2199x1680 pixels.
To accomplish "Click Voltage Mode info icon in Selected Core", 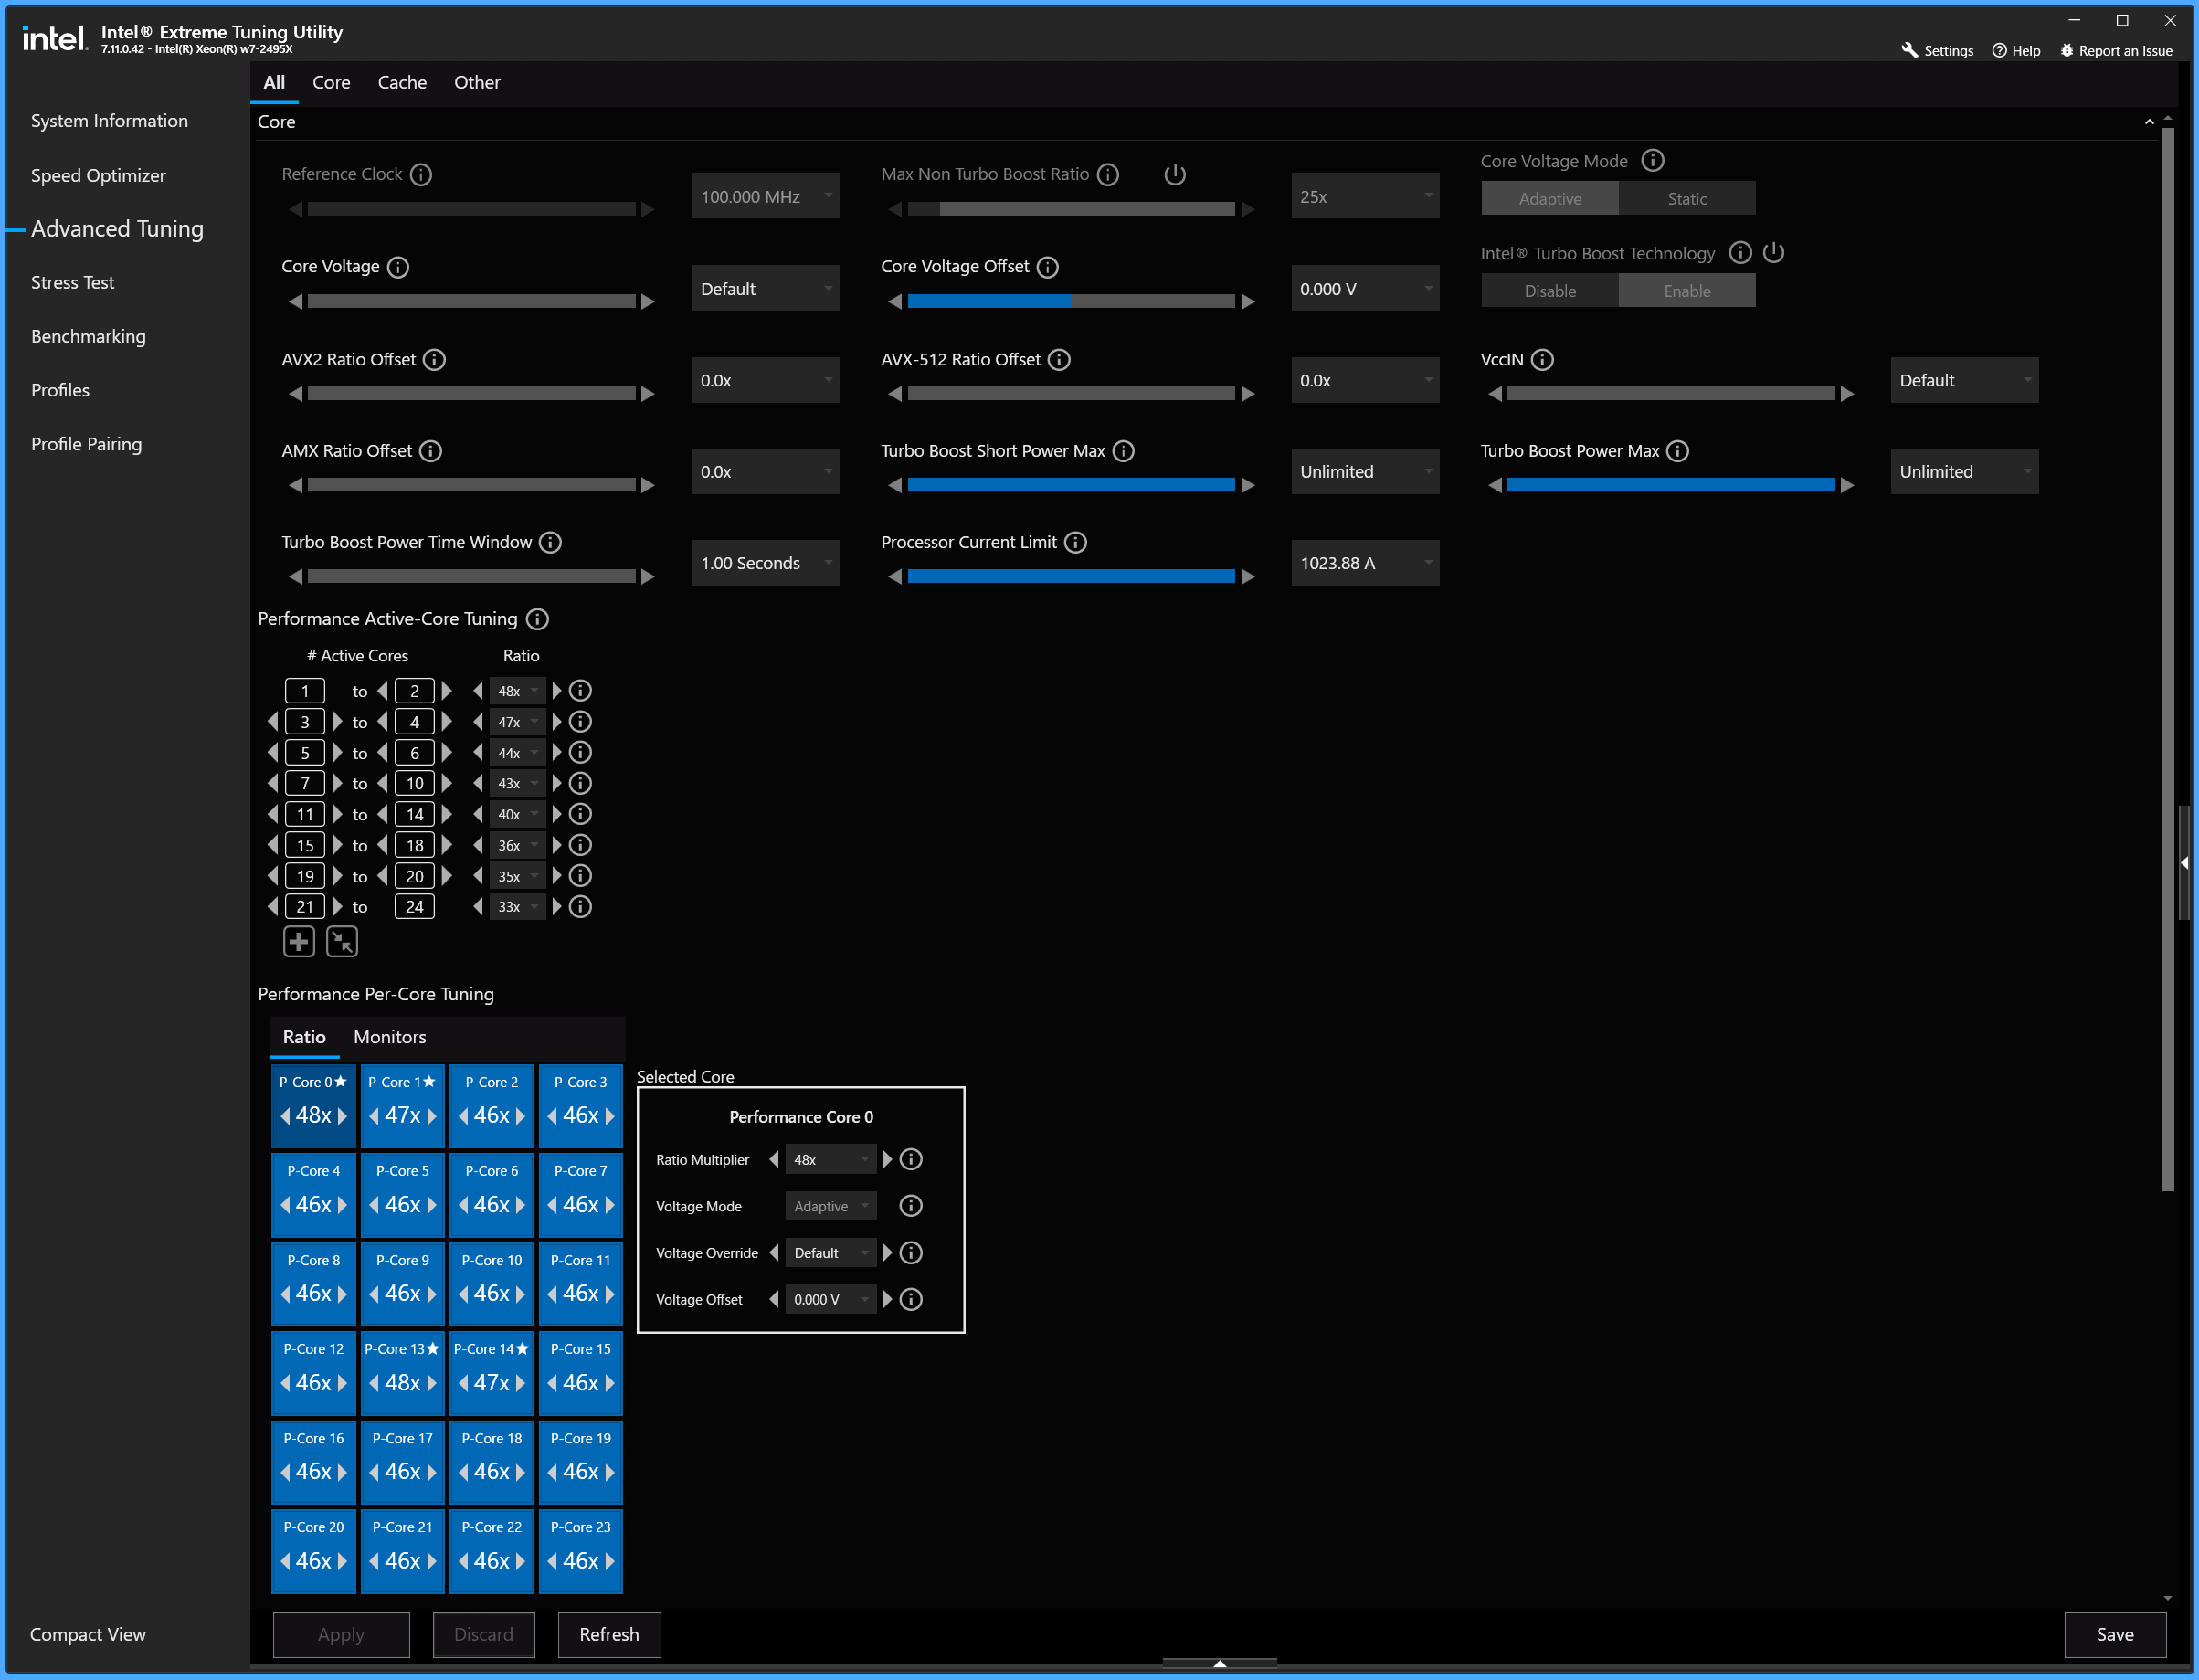I will point(911,1206).
